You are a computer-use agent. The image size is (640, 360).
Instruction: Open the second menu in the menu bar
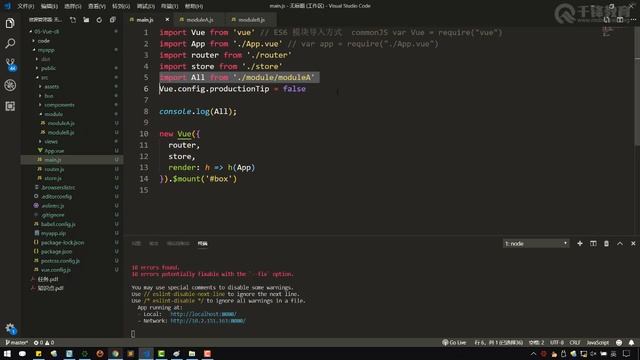49,6
